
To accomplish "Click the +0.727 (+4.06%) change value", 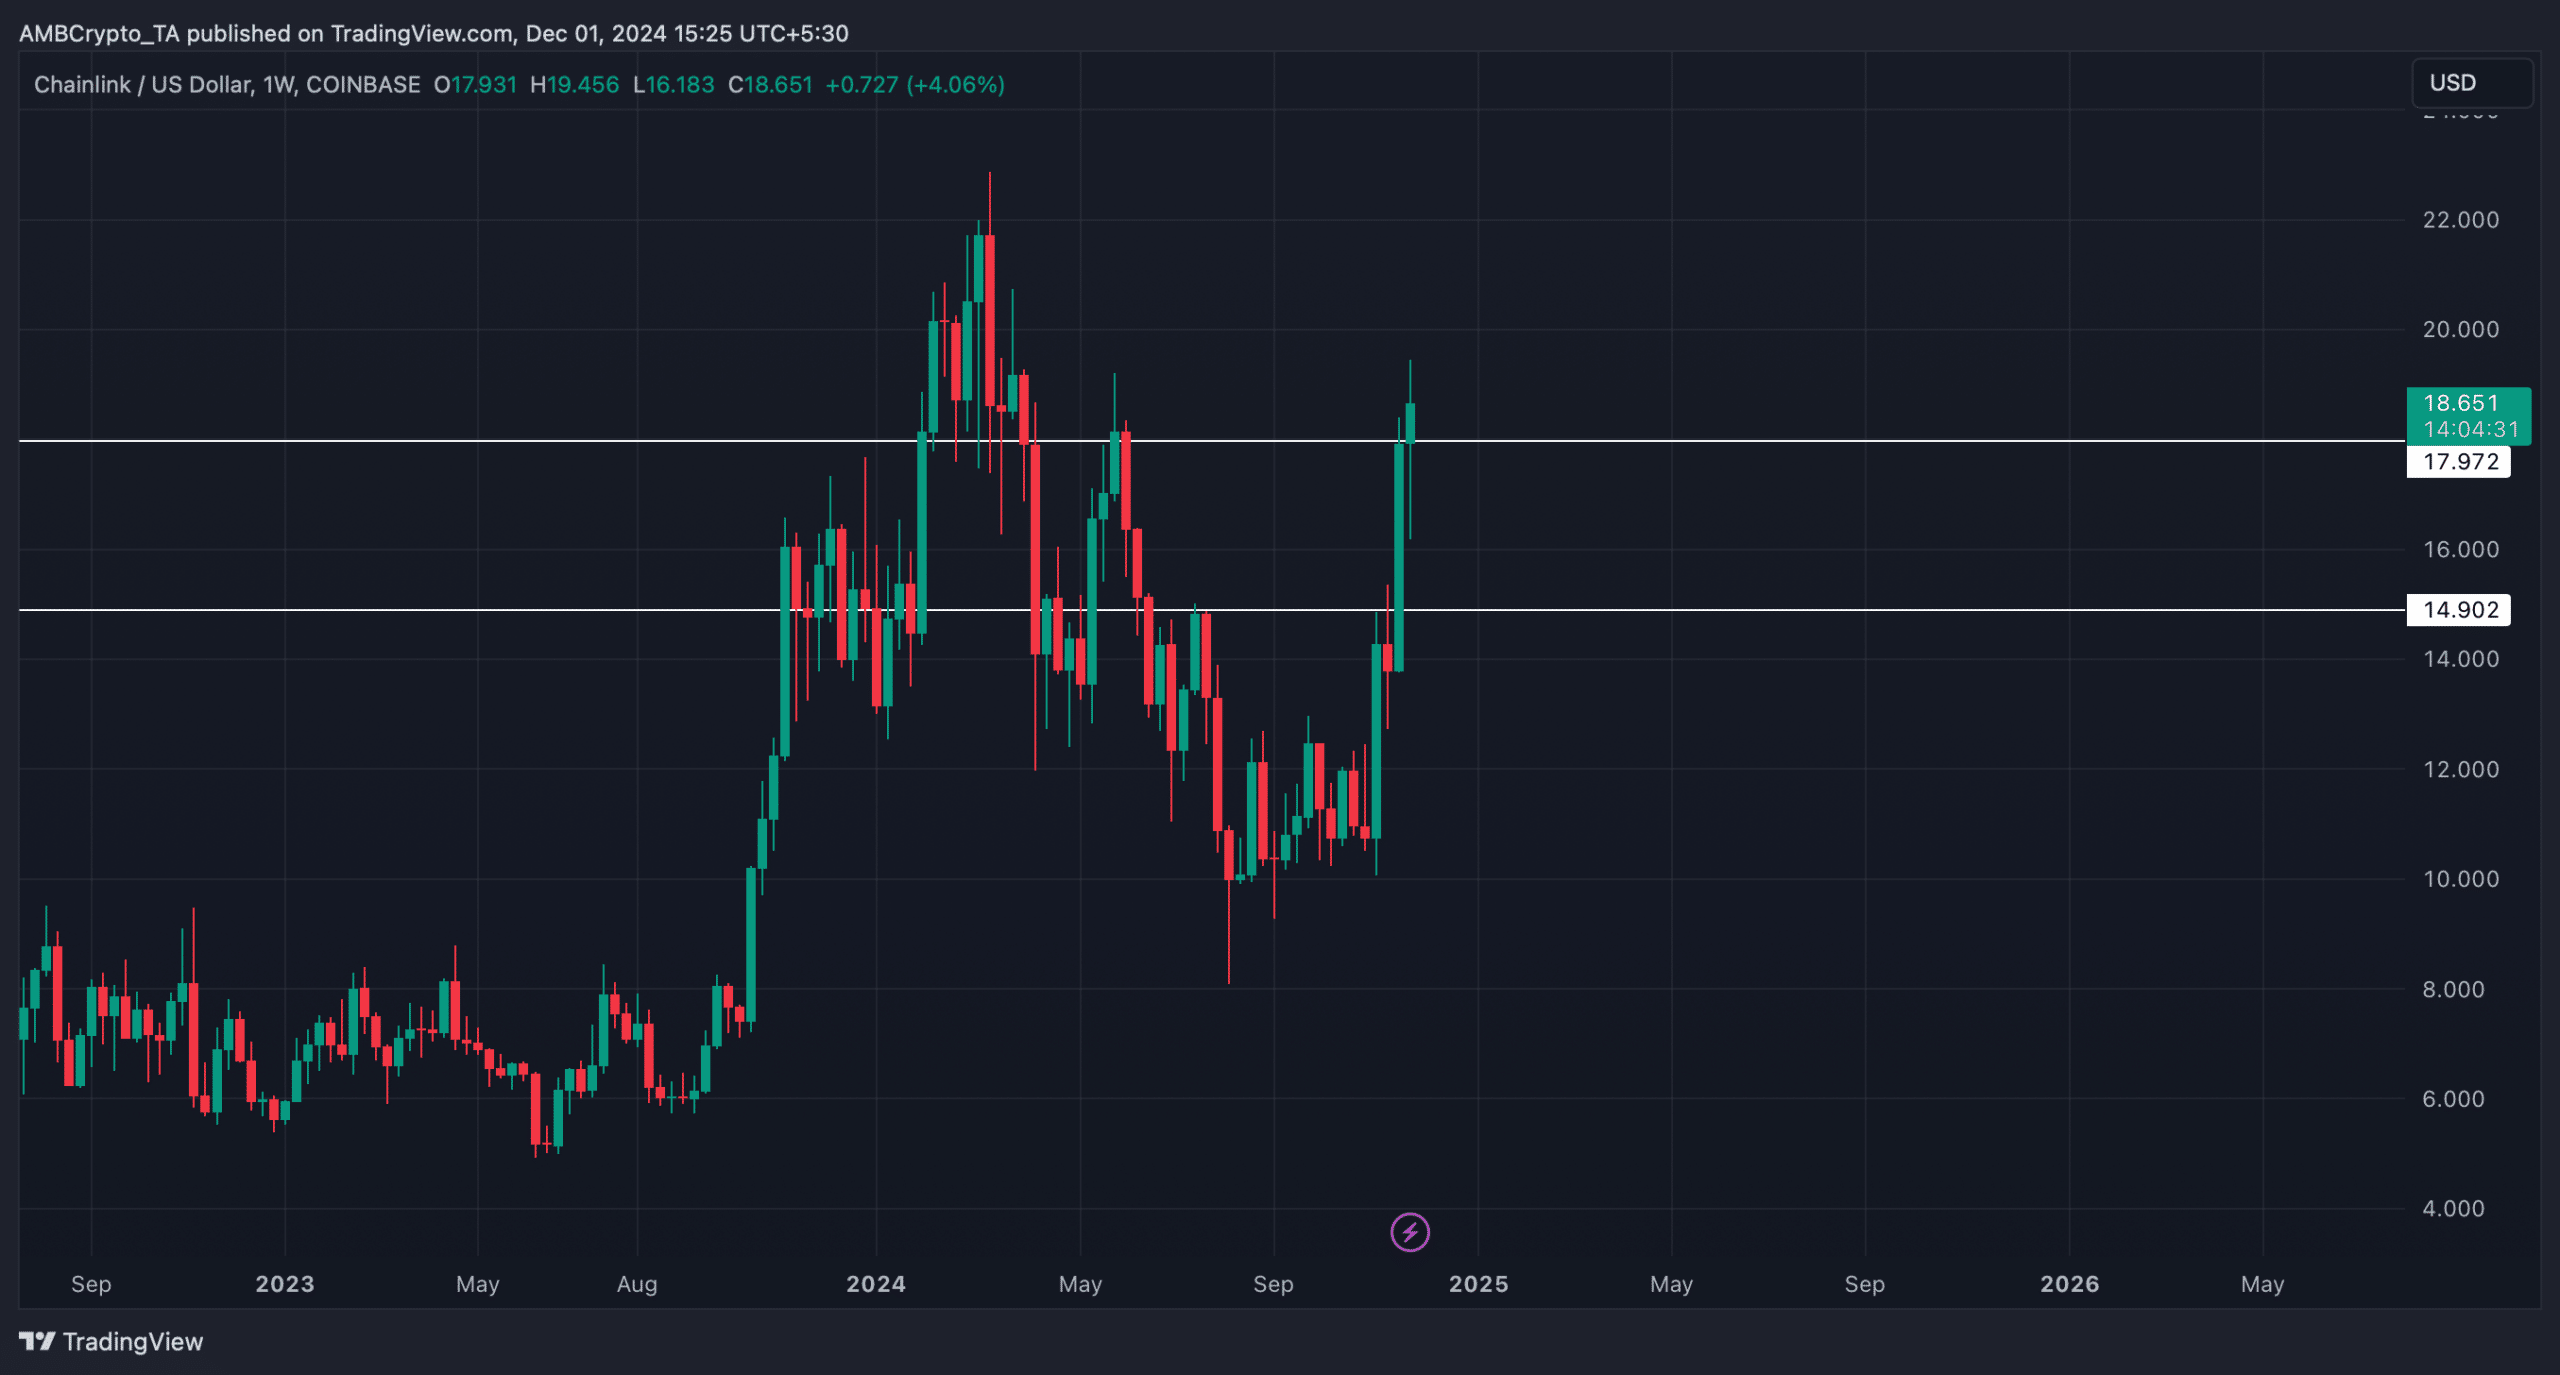I will (914, 85).
